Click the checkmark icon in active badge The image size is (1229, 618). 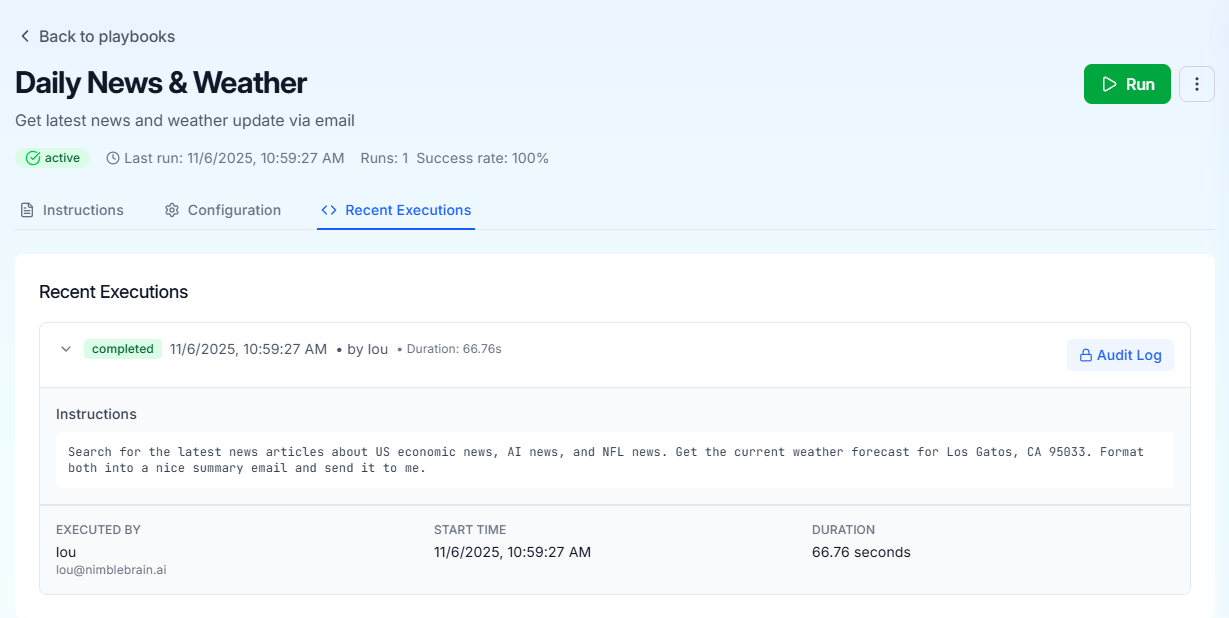pos(33,158)
